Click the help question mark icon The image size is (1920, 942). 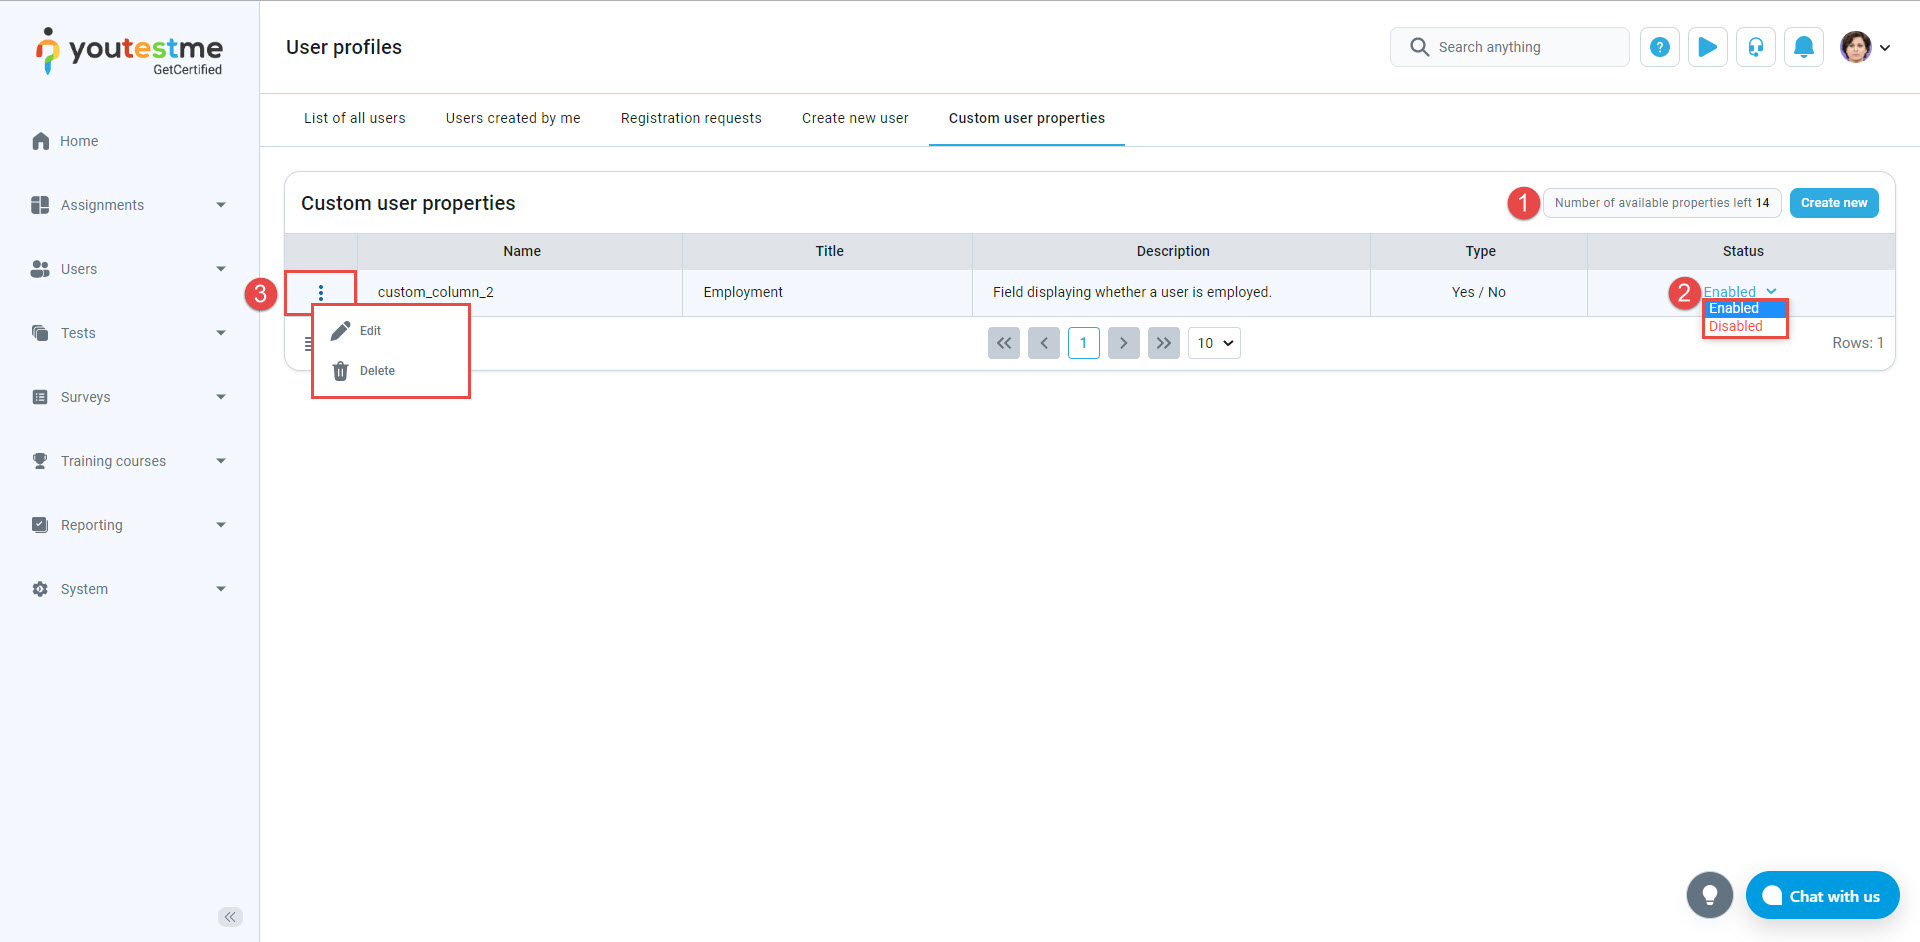1659,47
